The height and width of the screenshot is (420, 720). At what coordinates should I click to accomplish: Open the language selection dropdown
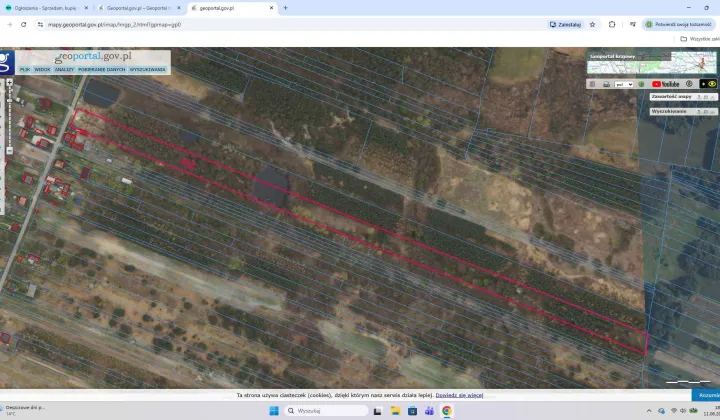click(624, 84)
